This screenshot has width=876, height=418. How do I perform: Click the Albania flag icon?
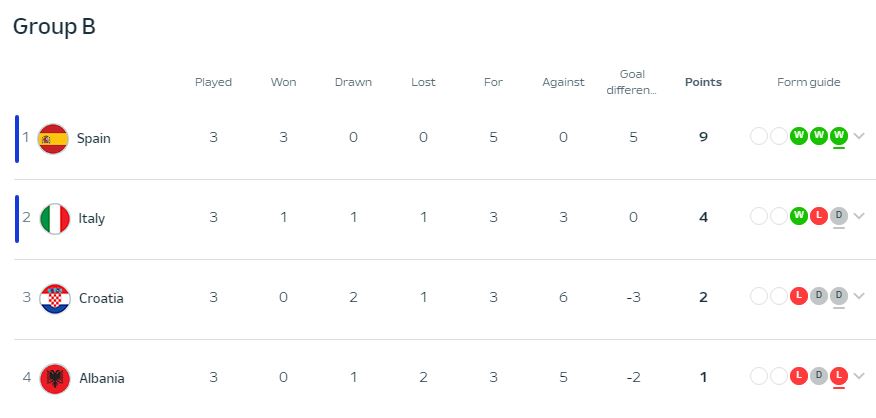coord(55,378)
